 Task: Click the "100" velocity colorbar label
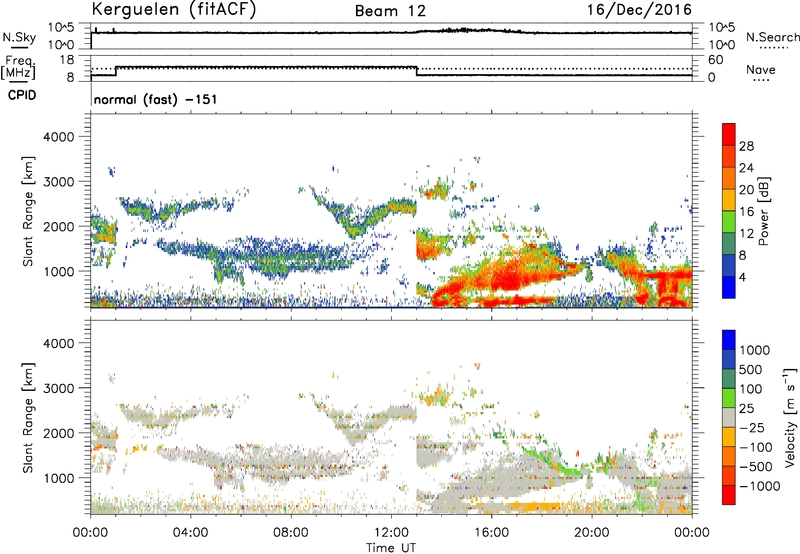tap(751, 389)
